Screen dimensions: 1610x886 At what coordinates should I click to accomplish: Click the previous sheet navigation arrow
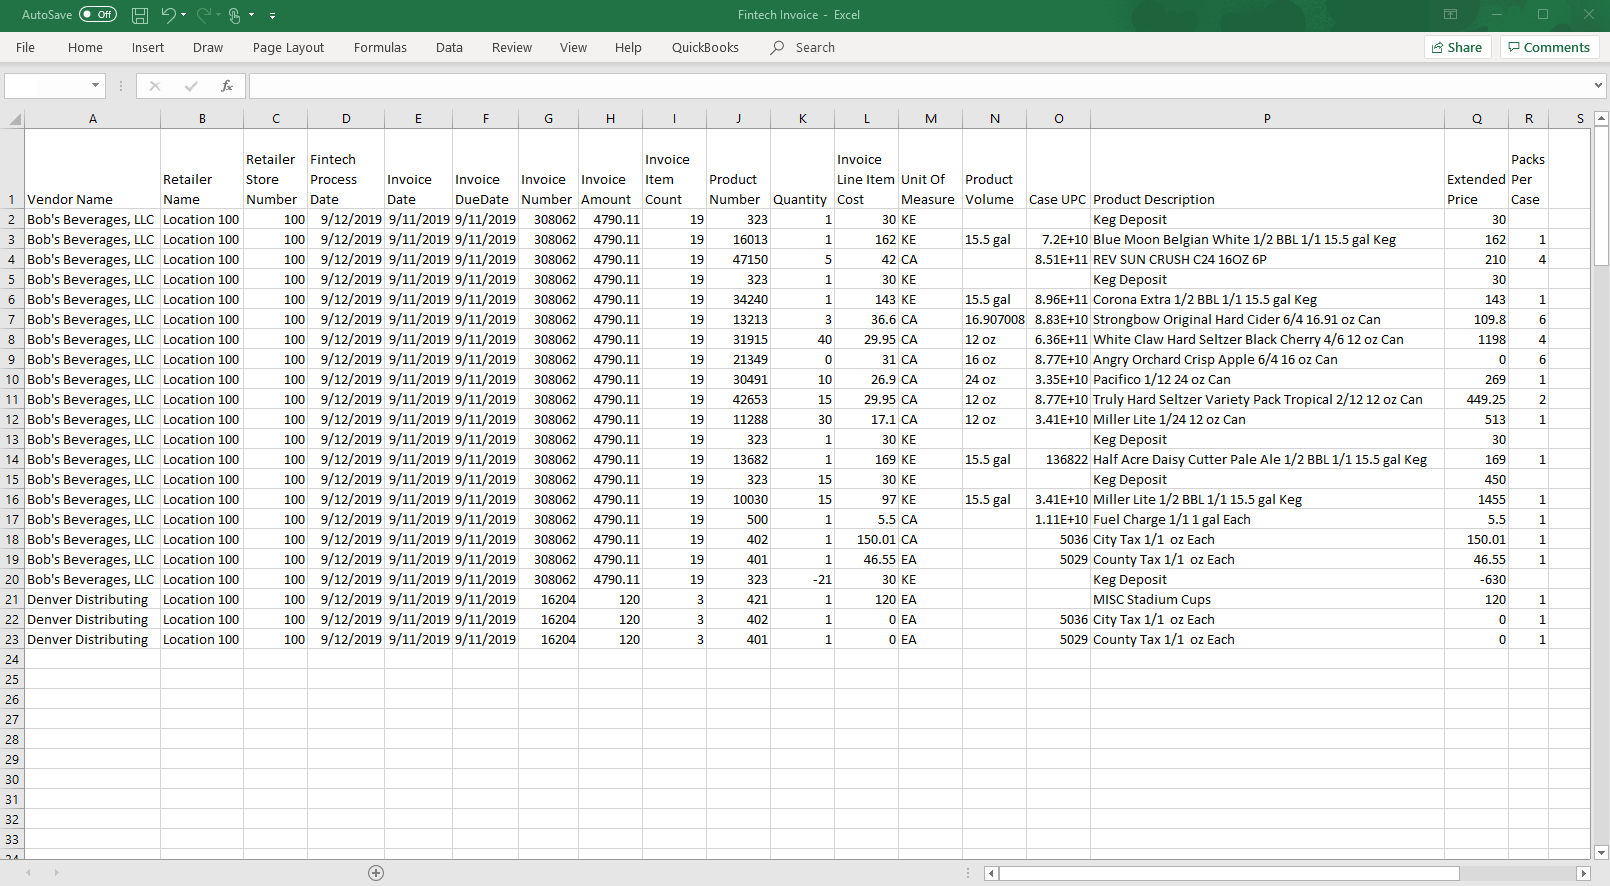tap(28, 873)
